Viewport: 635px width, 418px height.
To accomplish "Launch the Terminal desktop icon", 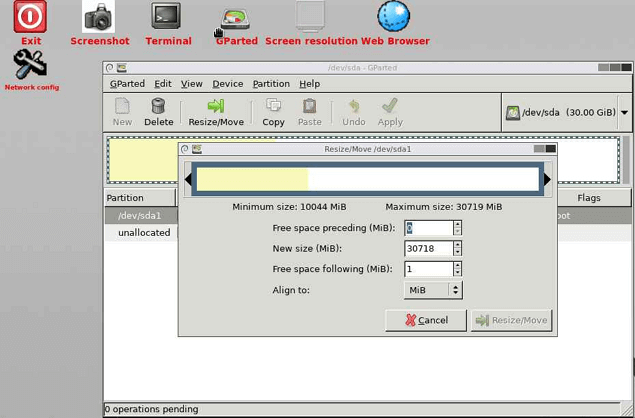I will [x=167, y=18].
